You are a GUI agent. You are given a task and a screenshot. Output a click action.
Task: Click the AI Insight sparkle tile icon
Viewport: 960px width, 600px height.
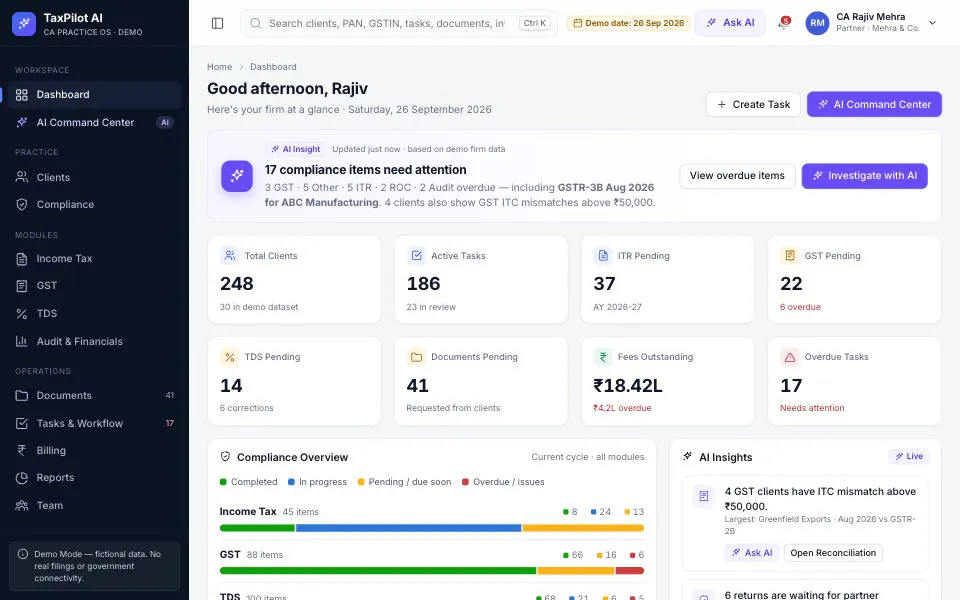click(237, 176)
